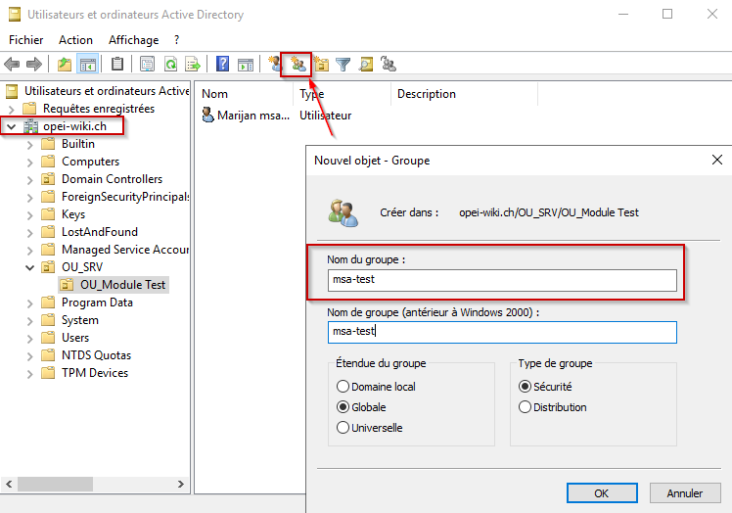Click the Builtin folder icon
This screenshot has width=732, height=513.
coord(48,143)
